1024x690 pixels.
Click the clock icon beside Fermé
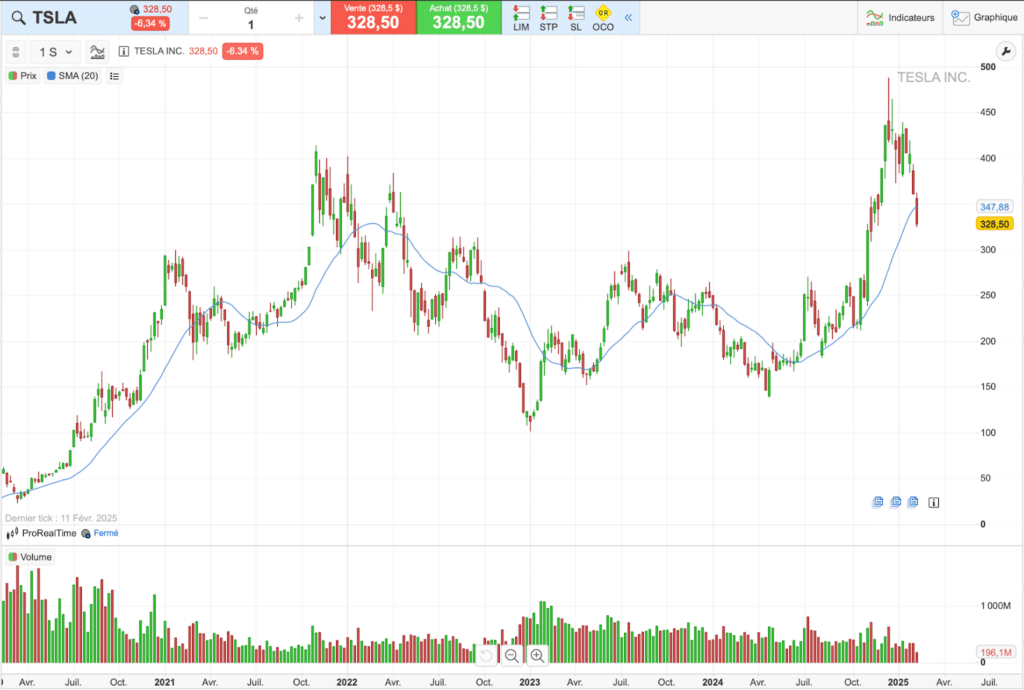coord(86,534)
